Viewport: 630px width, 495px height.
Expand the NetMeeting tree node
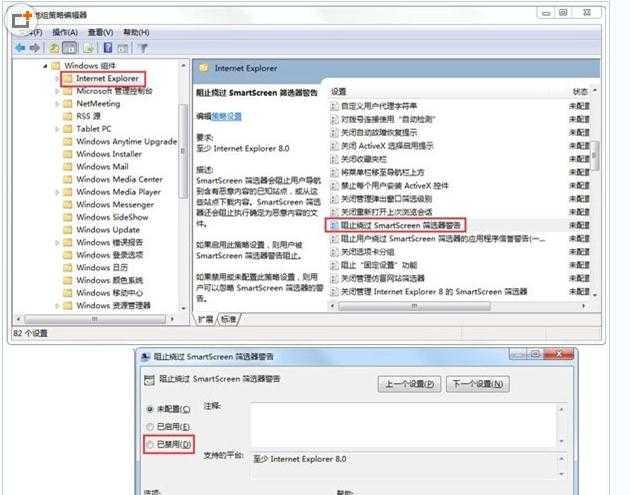(x=57, y=104)
